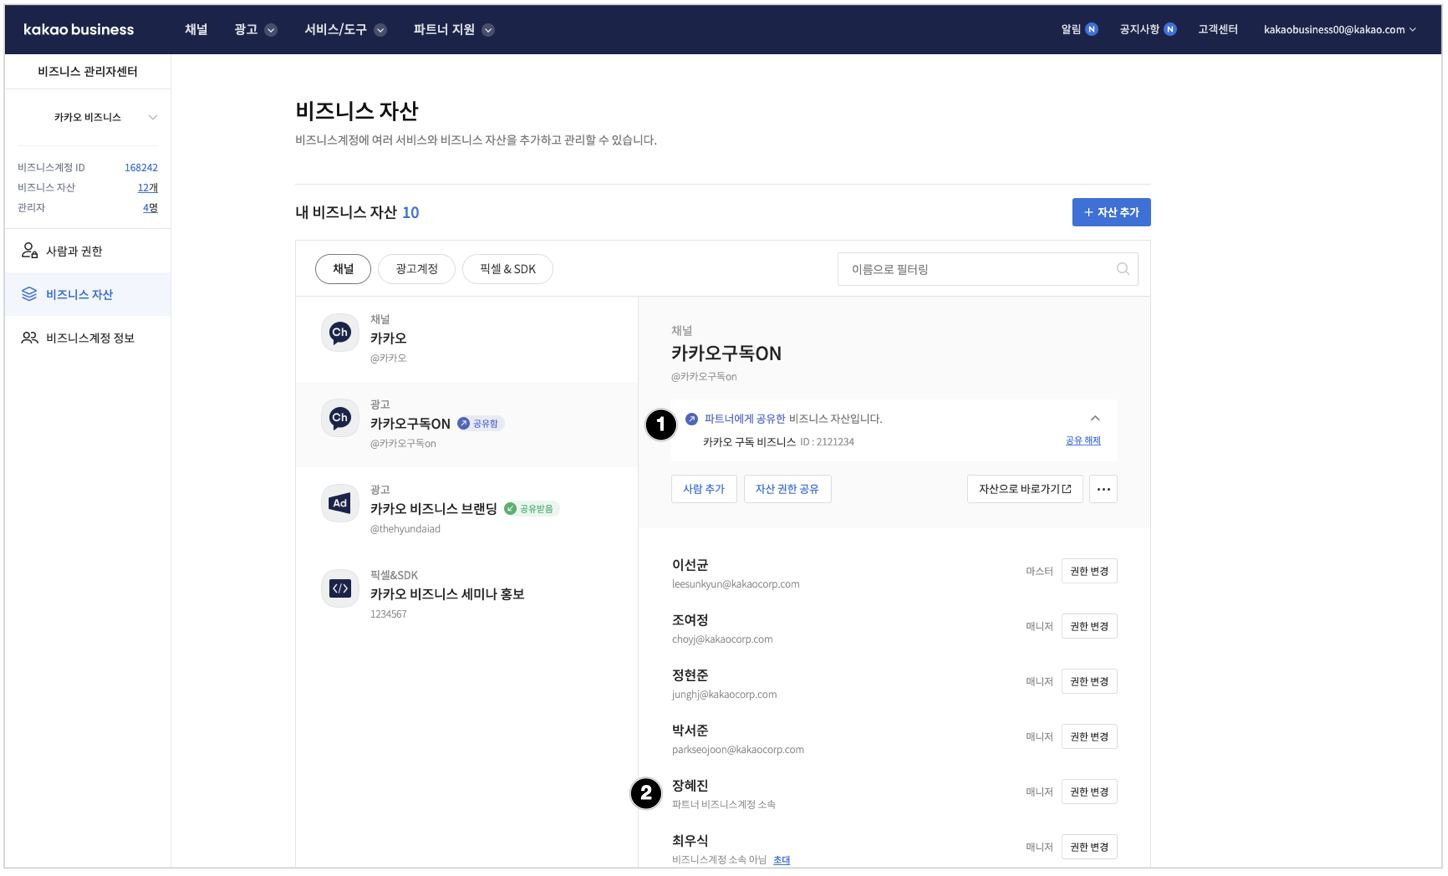Click the 비즈니스 자산 layers icon in sidebar
The image size is (1448, 876).
coord(30,294)
